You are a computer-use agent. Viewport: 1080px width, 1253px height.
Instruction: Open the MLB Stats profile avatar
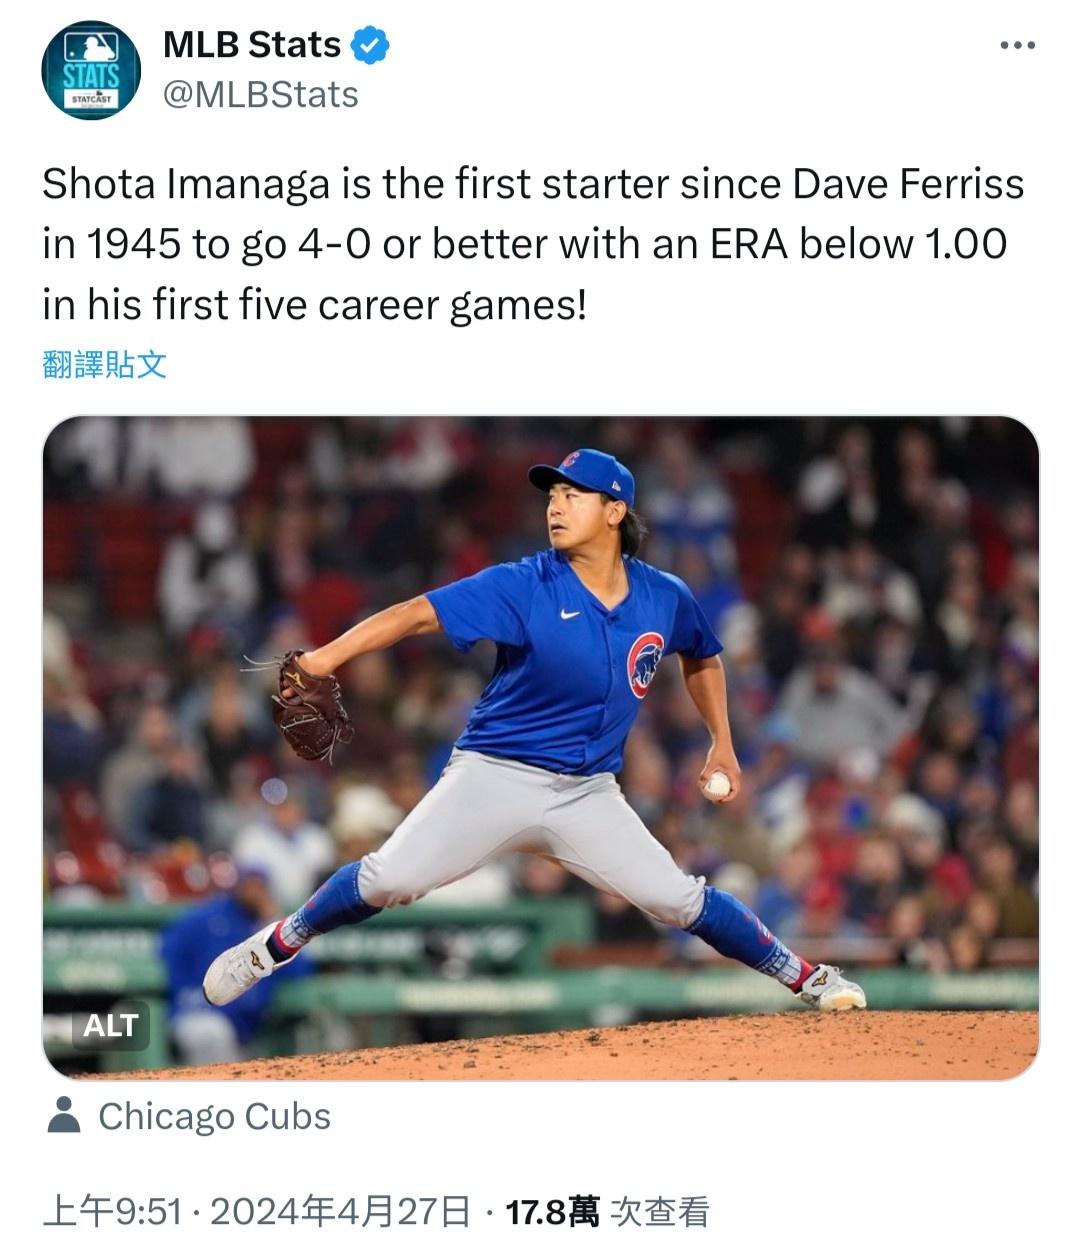click(x=90, y=70)
